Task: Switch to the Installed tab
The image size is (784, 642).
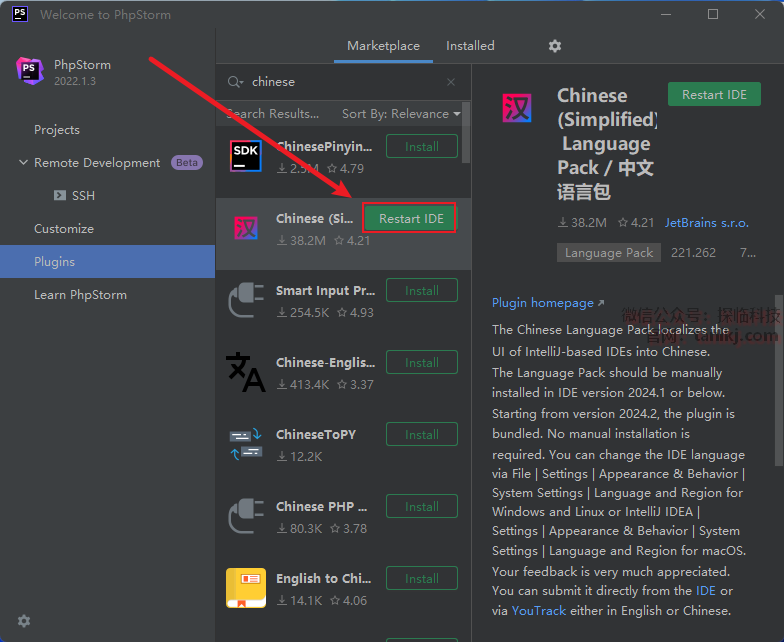Action: pyautogui.click(x=470, y=46)
